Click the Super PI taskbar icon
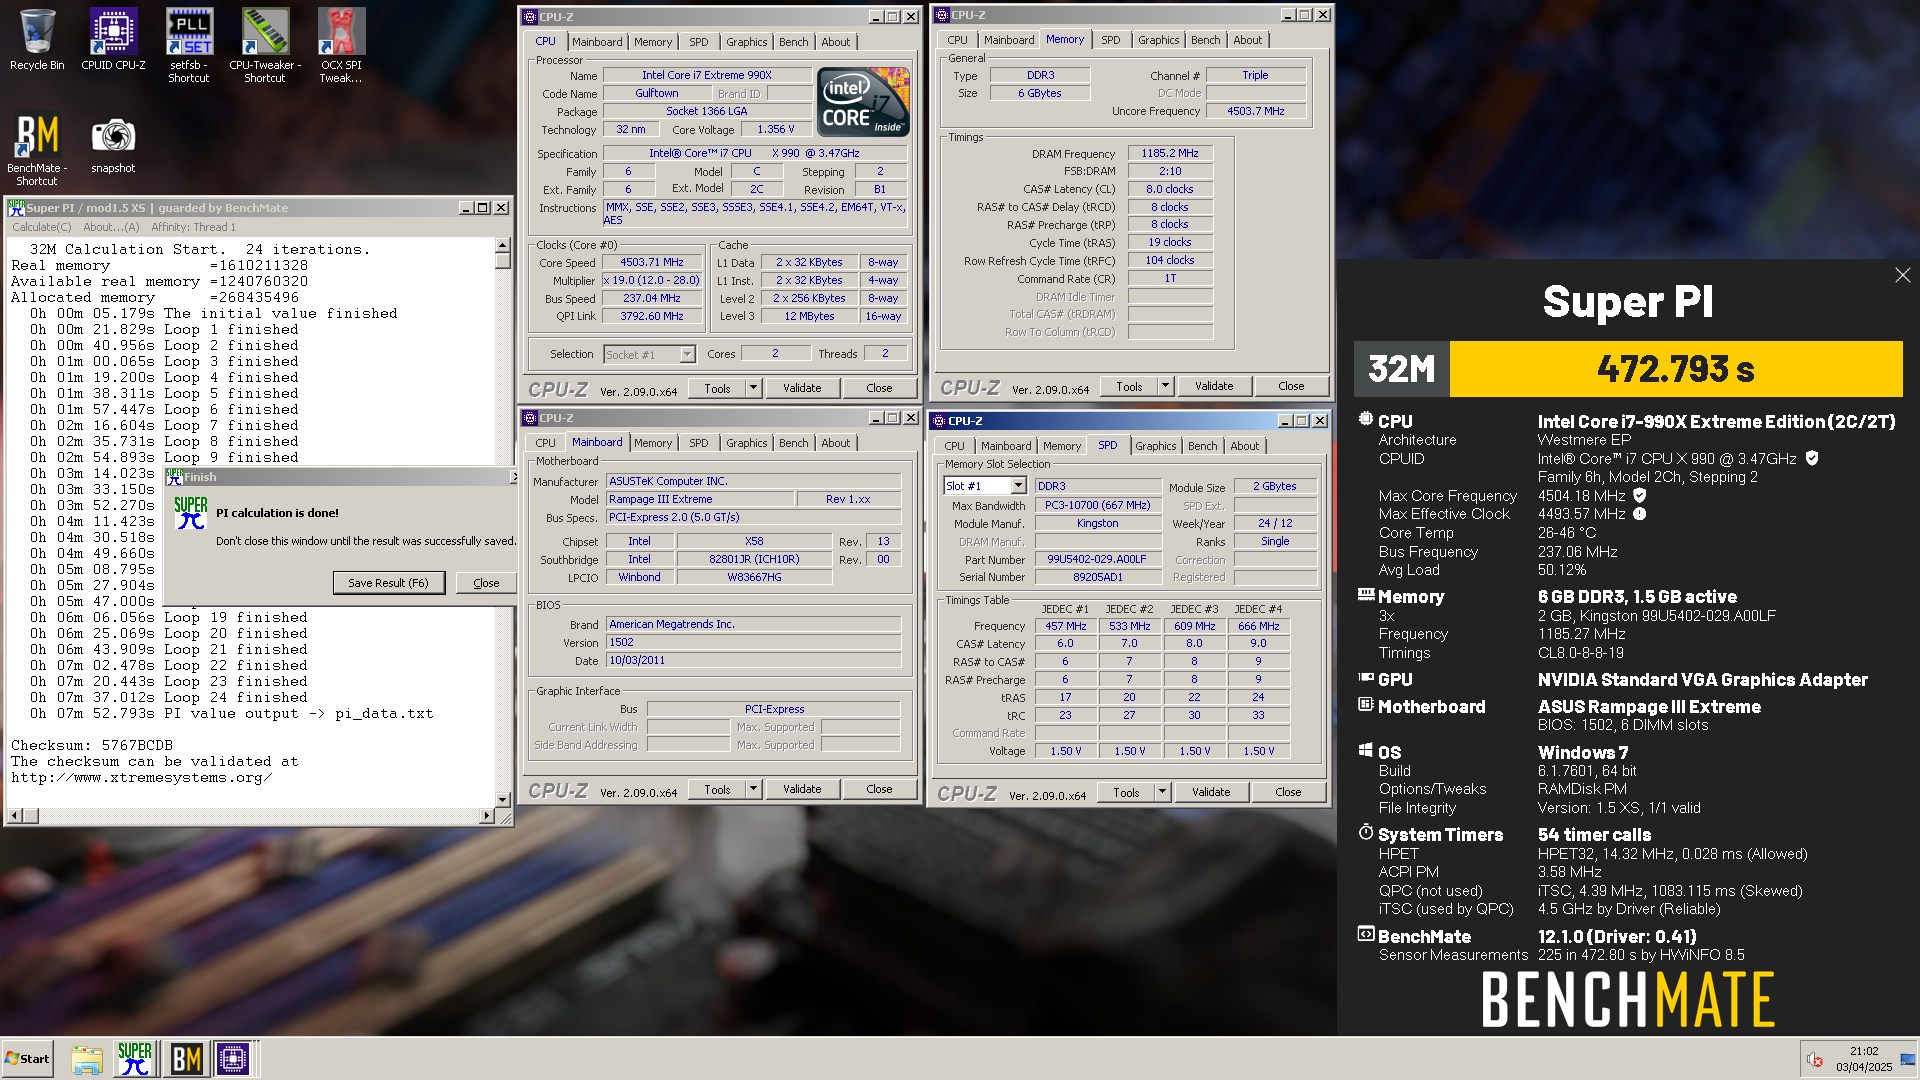 click(x=135, y=1058)
